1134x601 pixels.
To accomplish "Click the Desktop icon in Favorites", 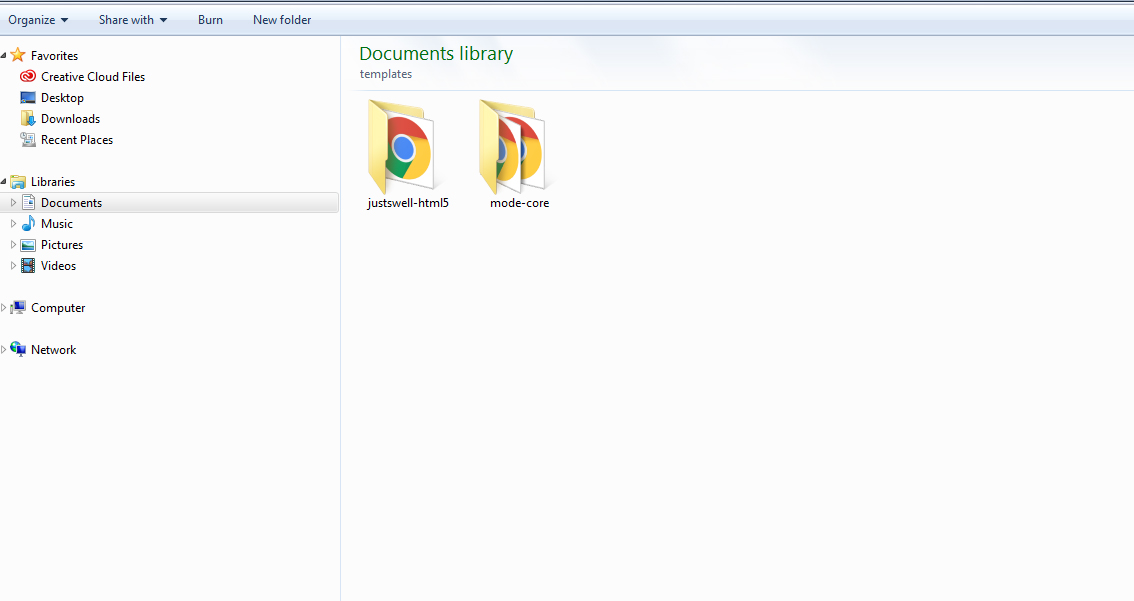I will (x=28, y=98).
